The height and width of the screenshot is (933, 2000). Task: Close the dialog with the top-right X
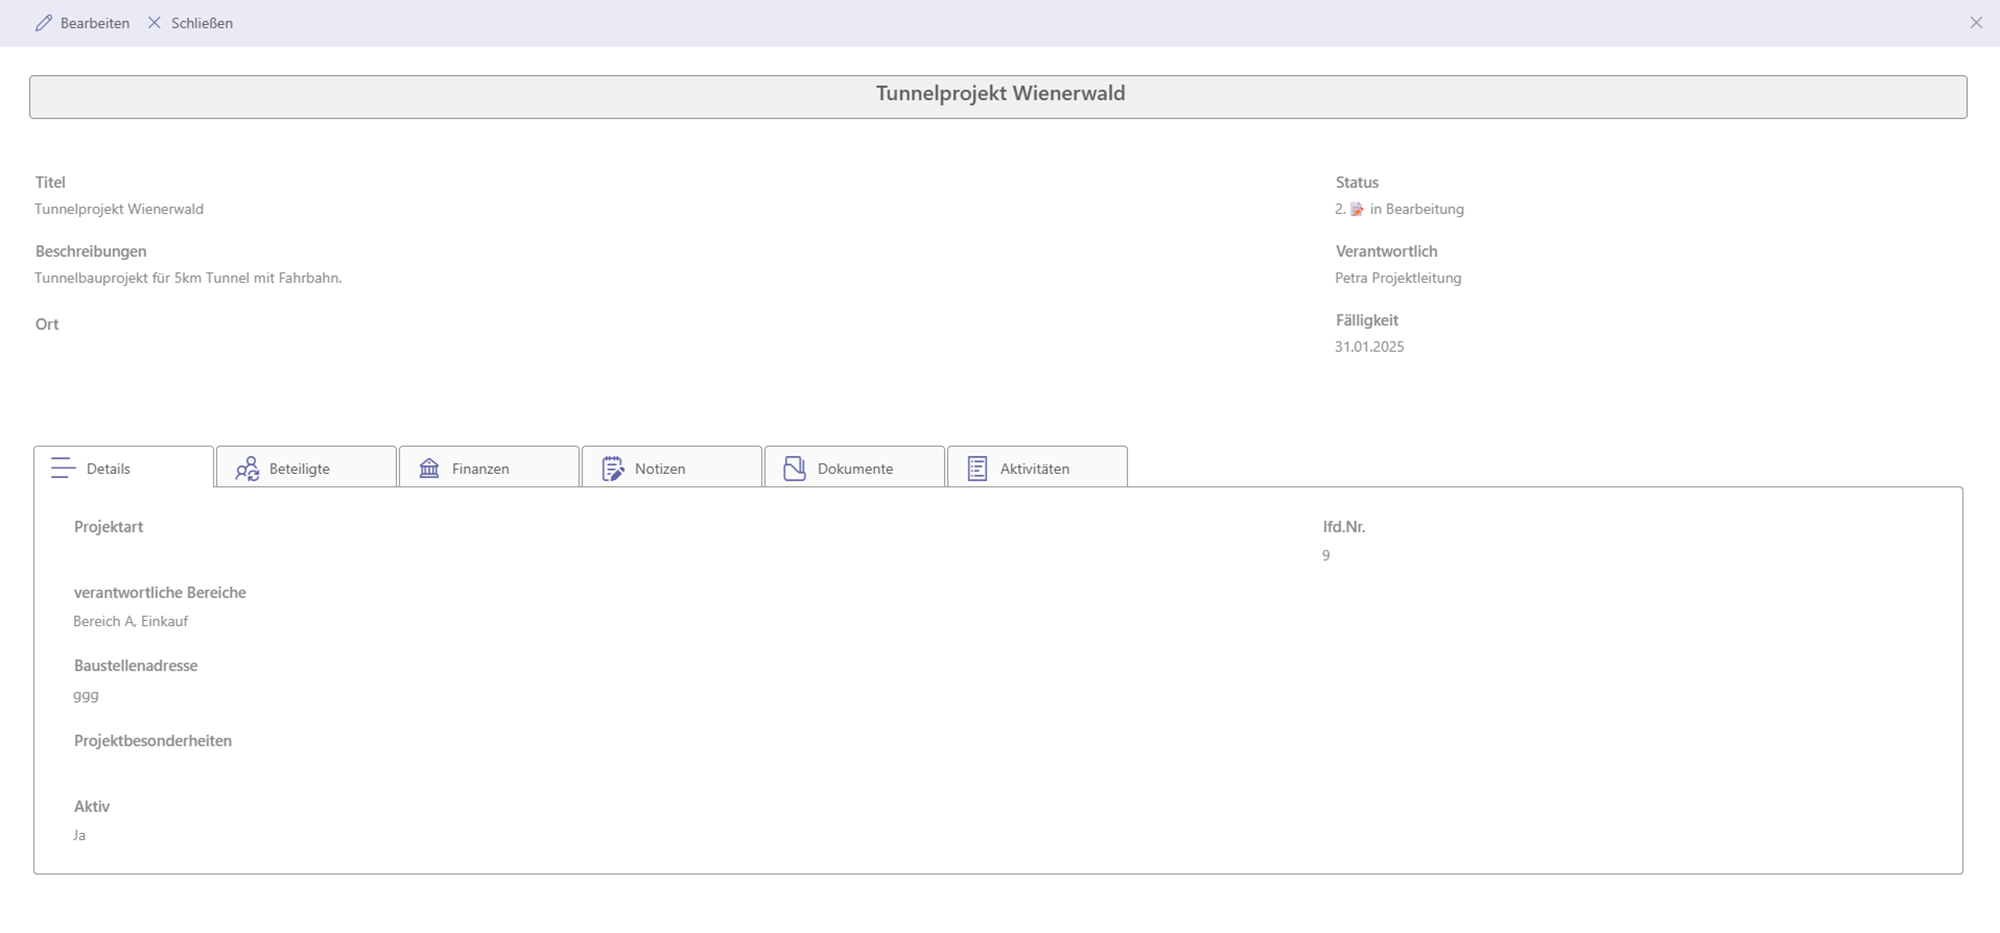tap(1976, 23)
